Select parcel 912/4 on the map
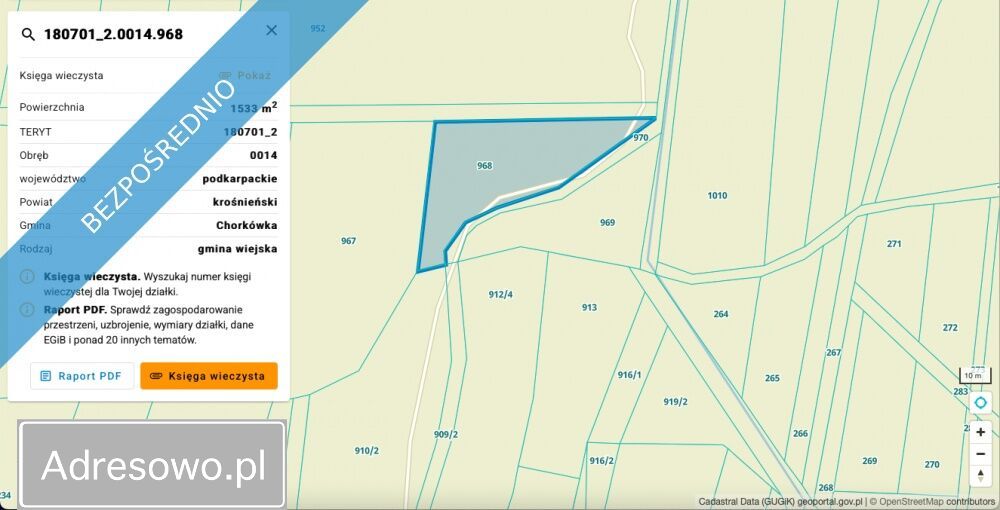 501,295
